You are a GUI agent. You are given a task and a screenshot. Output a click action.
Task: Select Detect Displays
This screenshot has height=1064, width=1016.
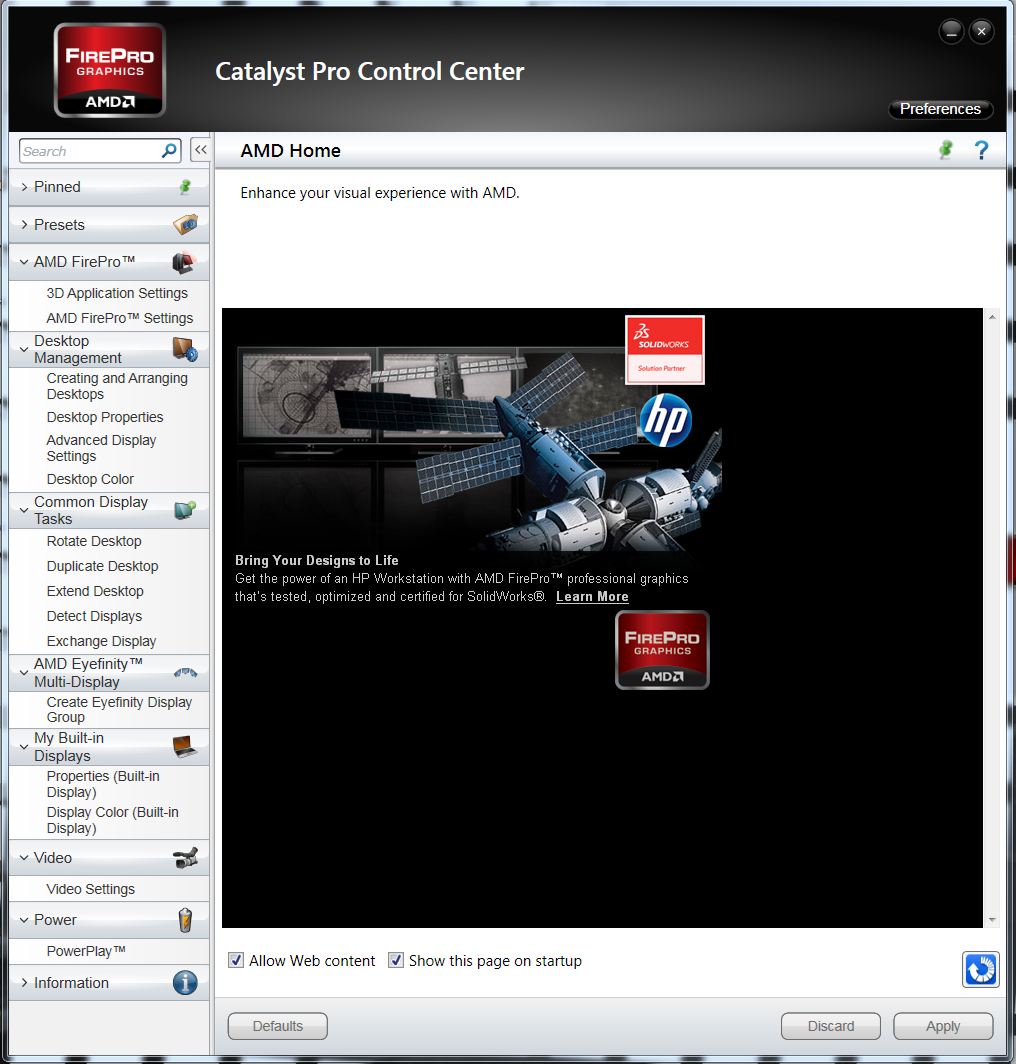94,616
